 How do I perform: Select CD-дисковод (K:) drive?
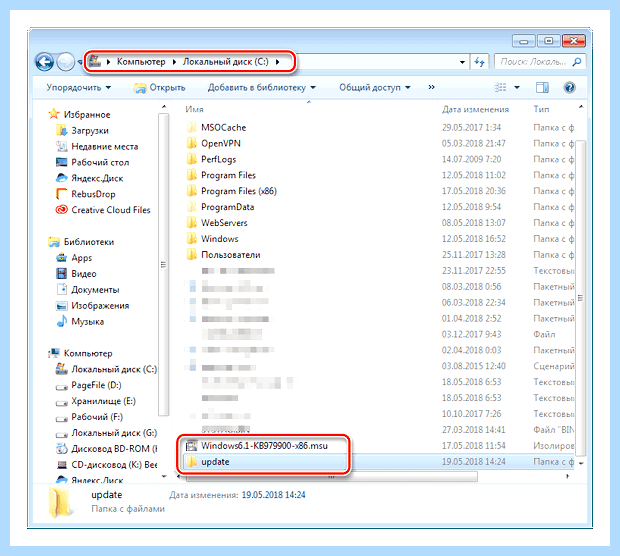pyautogui.click(x=106, y=465)
